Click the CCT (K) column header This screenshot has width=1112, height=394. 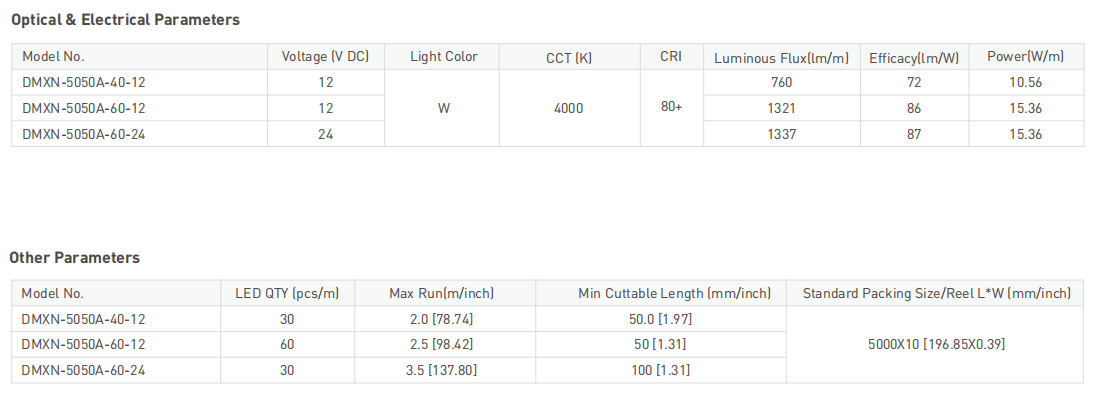(569, 58)
